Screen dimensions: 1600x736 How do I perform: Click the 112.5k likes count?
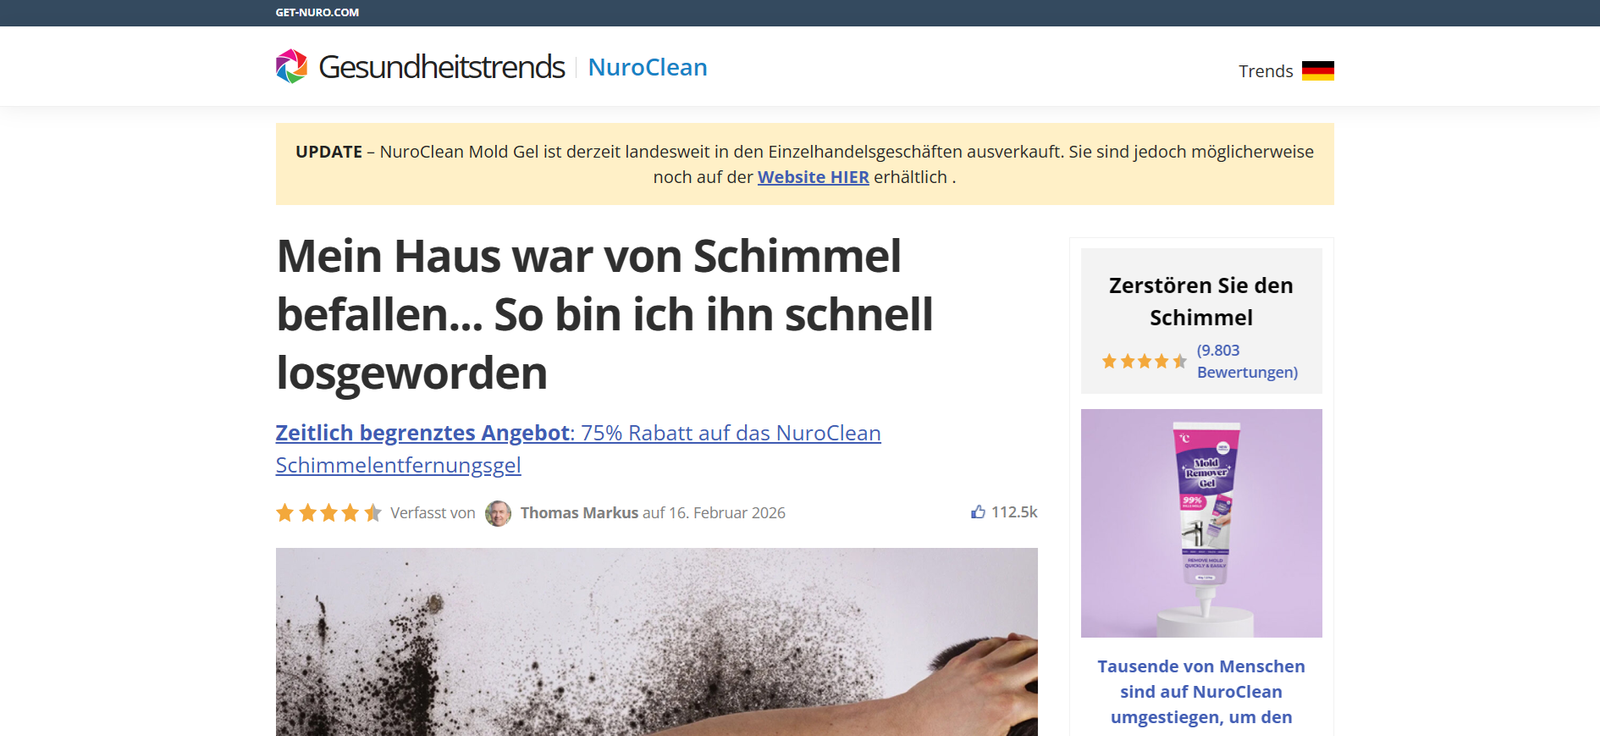(1014, 512)
